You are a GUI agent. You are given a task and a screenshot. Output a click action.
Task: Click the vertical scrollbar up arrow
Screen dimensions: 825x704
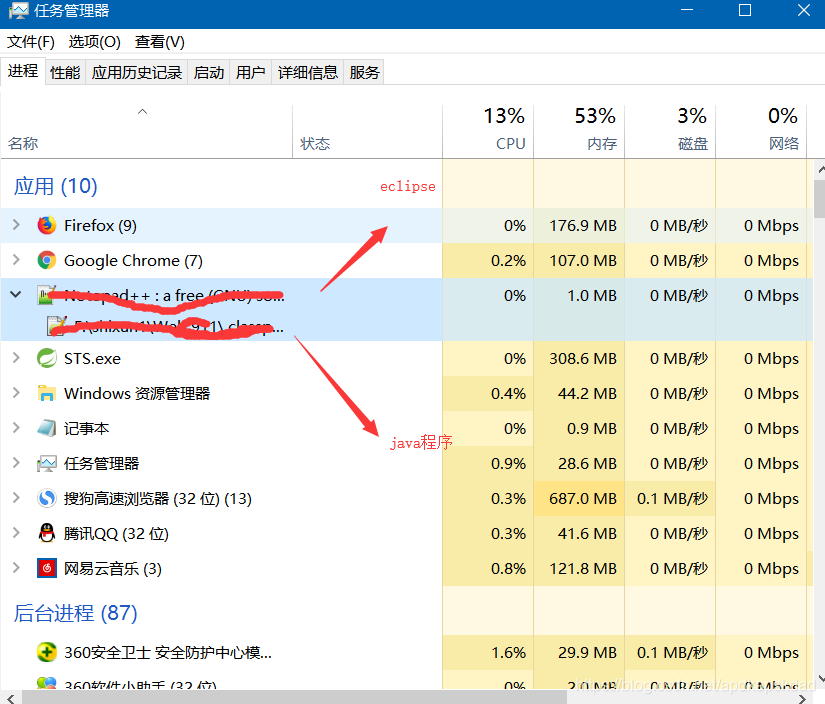(819, 170)
